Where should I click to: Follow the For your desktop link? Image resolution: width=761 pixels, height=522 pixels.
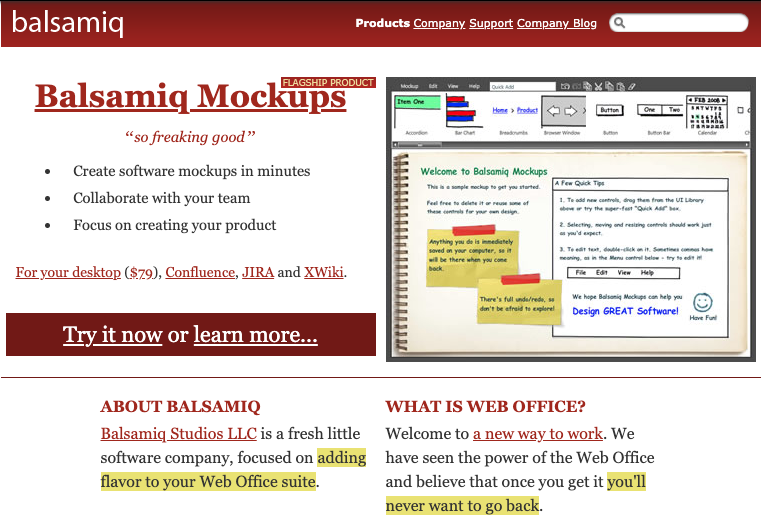pyautogui.click(x=68, y=272)
